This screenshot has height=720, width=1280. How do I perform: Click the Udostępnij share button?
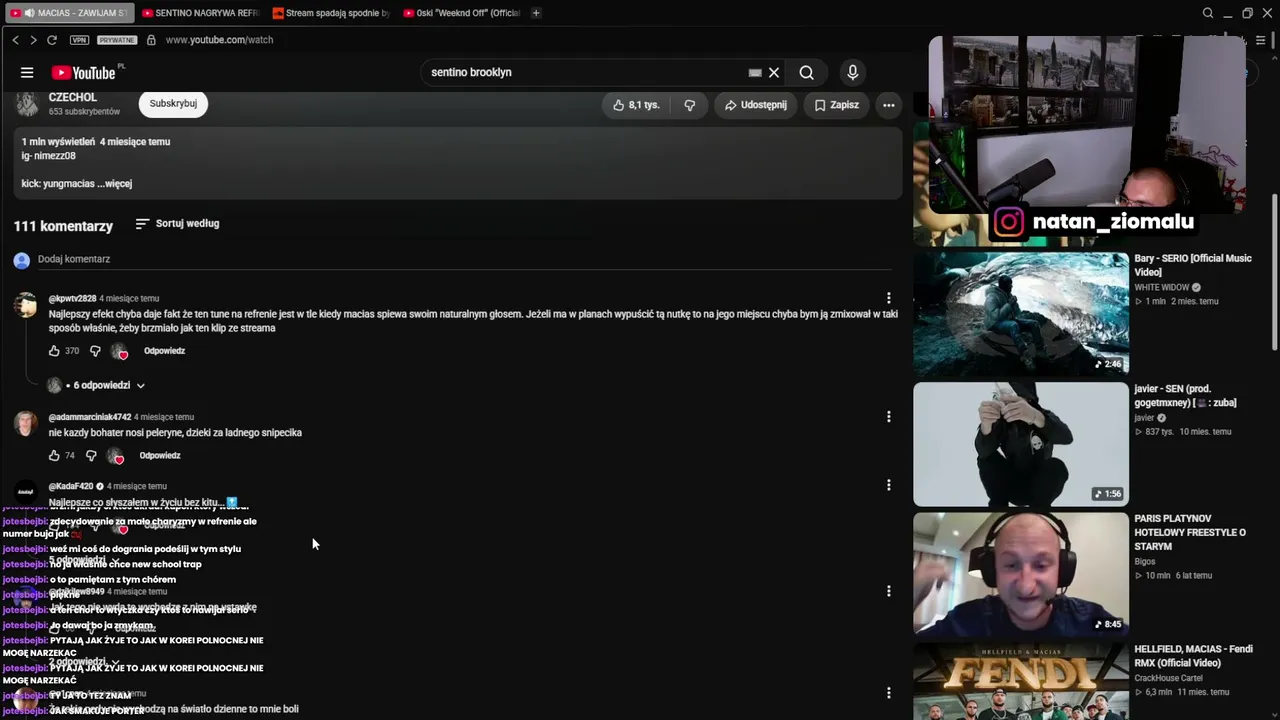[x=756, y=105]
